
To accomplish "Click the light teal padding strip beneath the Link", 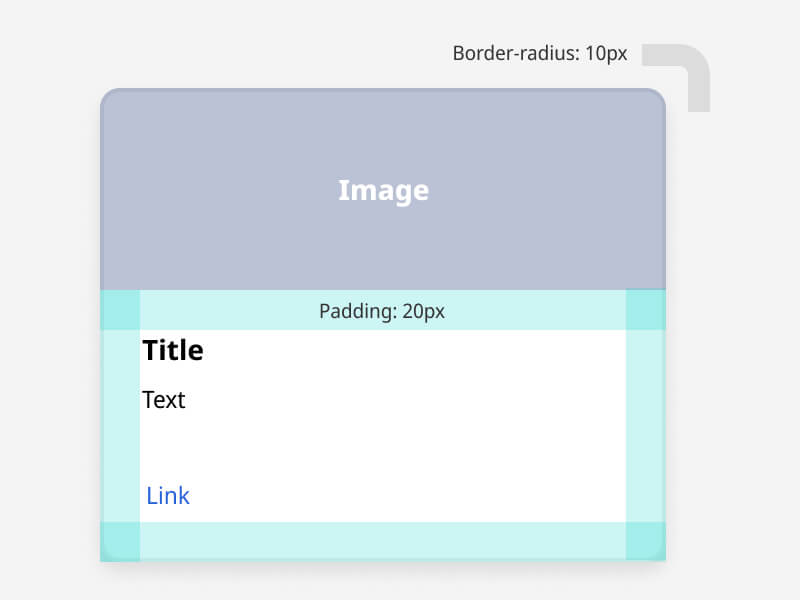I will [383, 541].
